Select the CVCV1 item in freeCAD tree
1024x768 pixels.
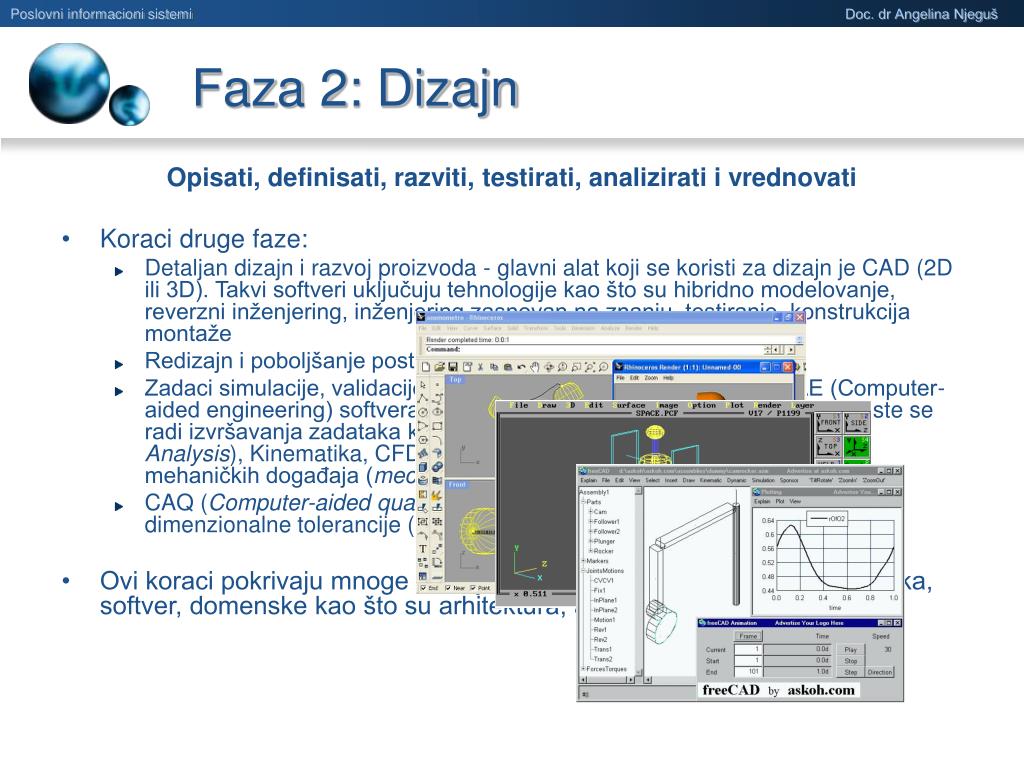(x=603, y=581)
